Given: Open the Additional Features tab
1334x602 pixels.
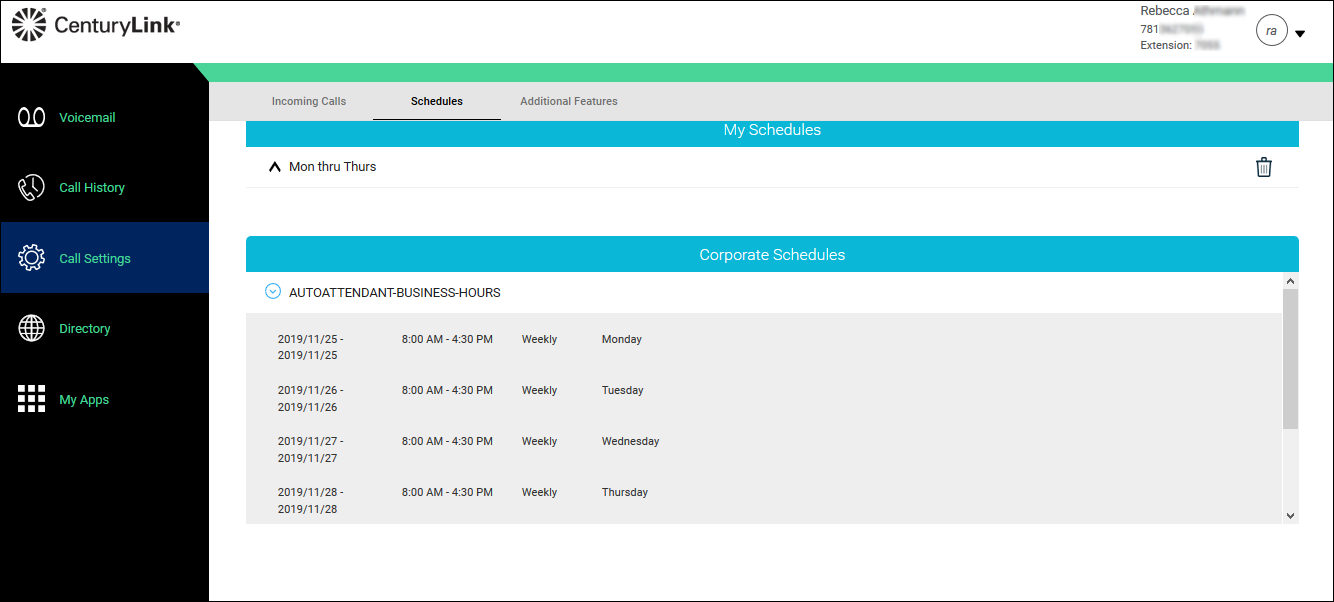Looking at the screenshot, I should (569, 101).
